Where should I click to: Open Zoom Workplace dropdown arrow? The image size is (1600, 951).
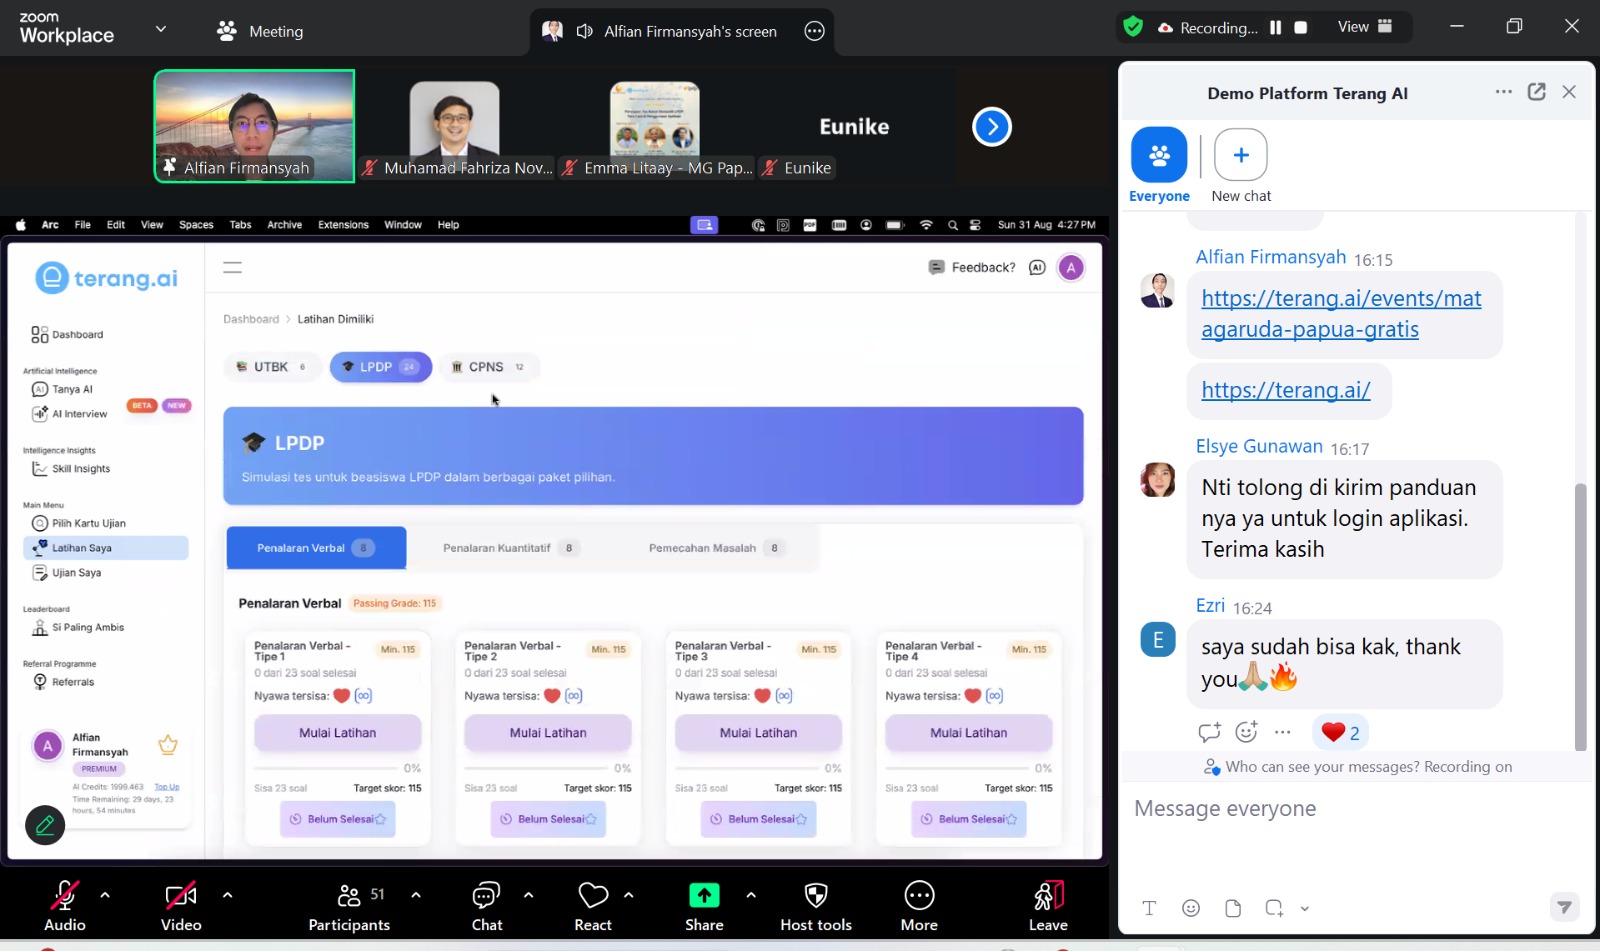click(161, 29)
